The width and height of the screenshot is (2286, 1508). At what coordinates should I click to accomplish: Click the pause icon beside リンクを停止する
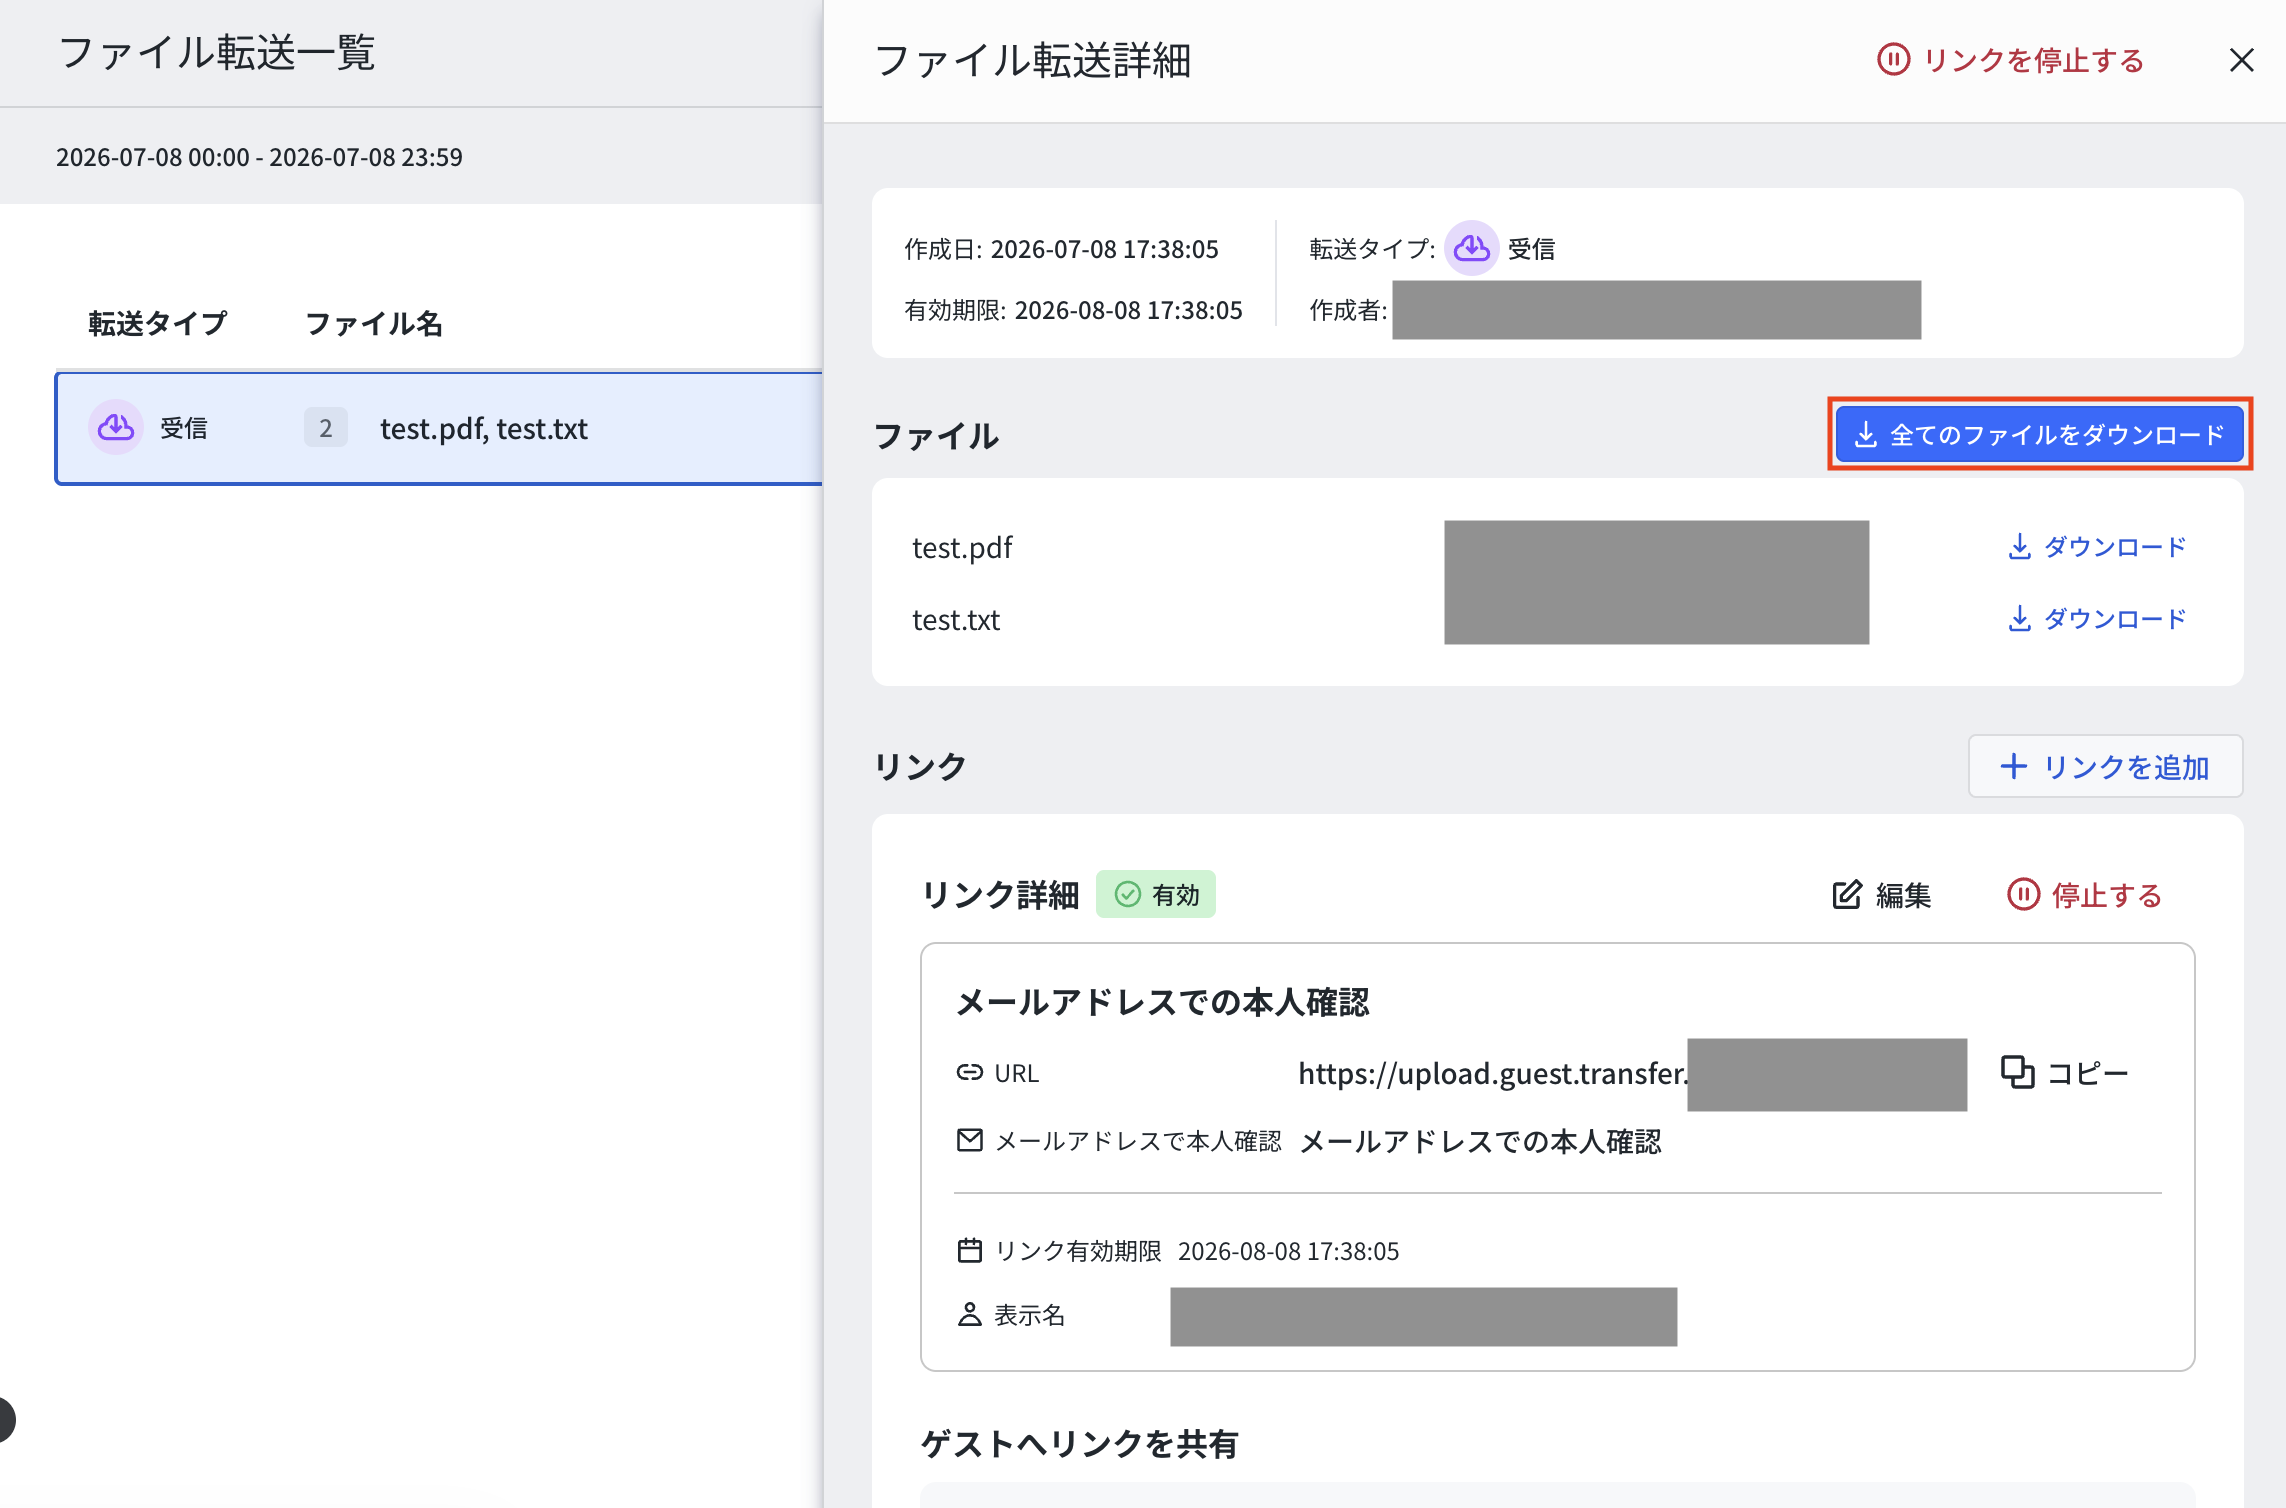(x=1893, y=60)
